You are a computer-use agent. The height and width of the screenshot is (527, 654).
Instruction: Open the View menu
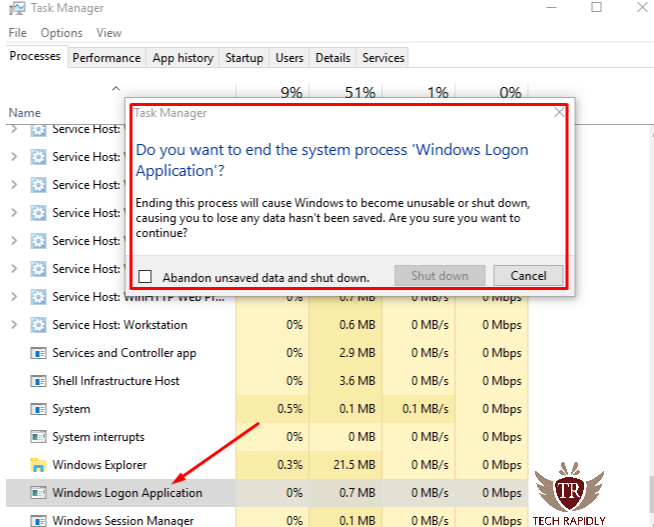[x=109, y=33]
